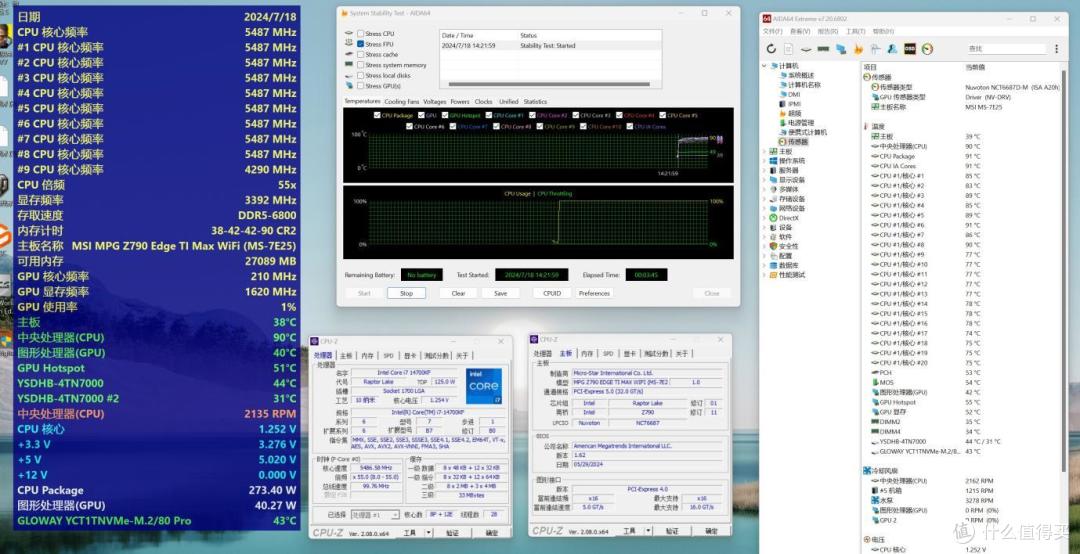
Task: Uncheck the Stress FPU checkbox
Action: [x=360, y=43]
